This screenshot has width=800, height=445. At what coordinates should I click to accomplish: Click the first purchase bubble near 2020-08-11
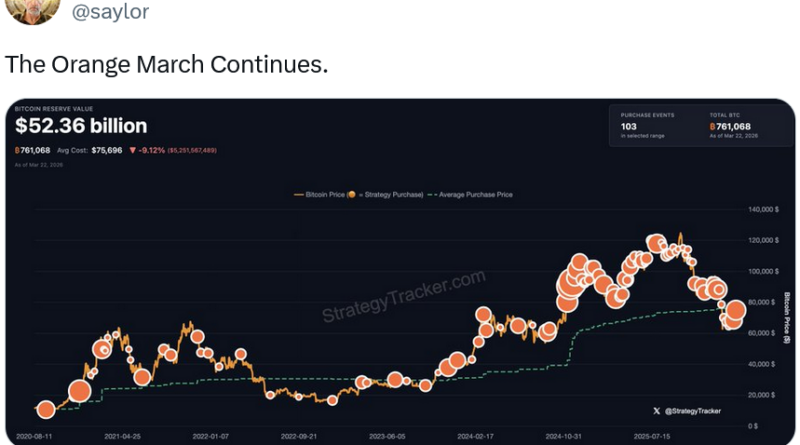point(45,410)
